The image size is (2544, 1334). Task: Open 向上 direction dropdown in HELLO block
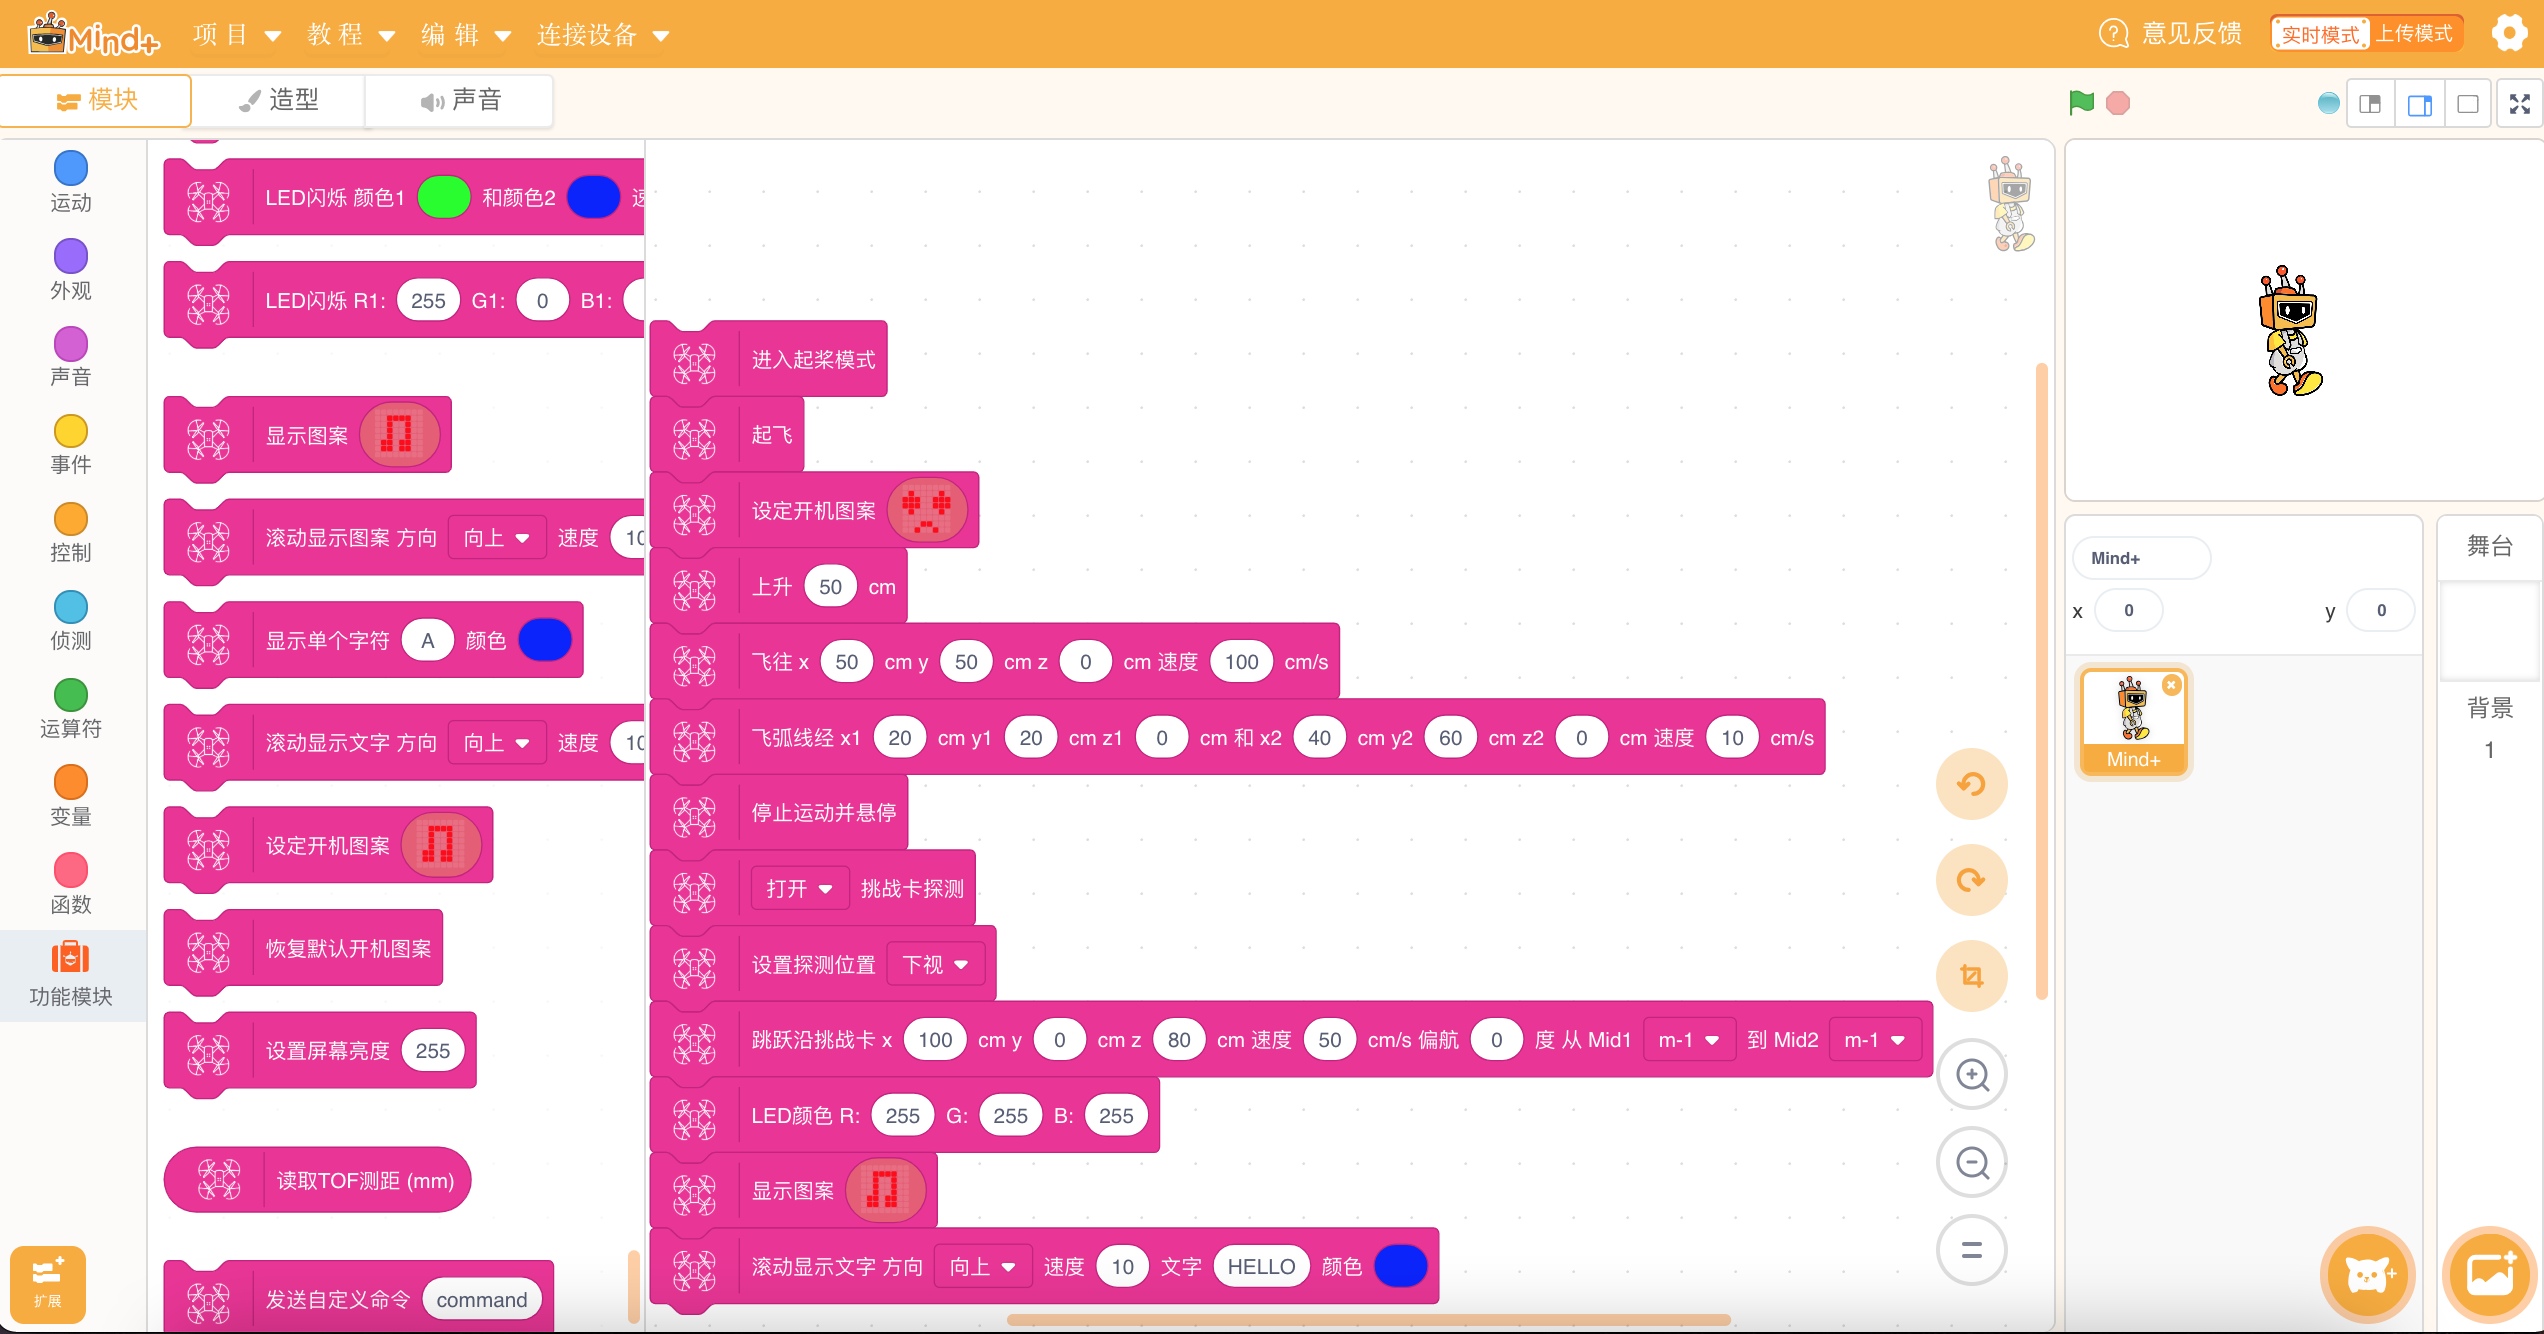(982, 1267)
